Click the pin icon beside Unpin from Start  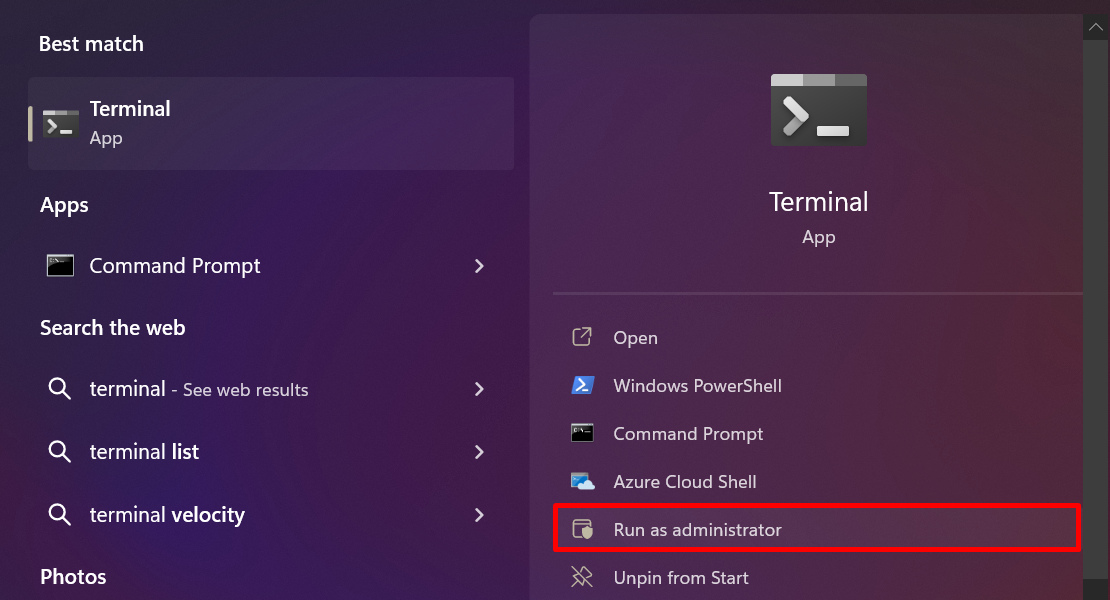point(583,578)
